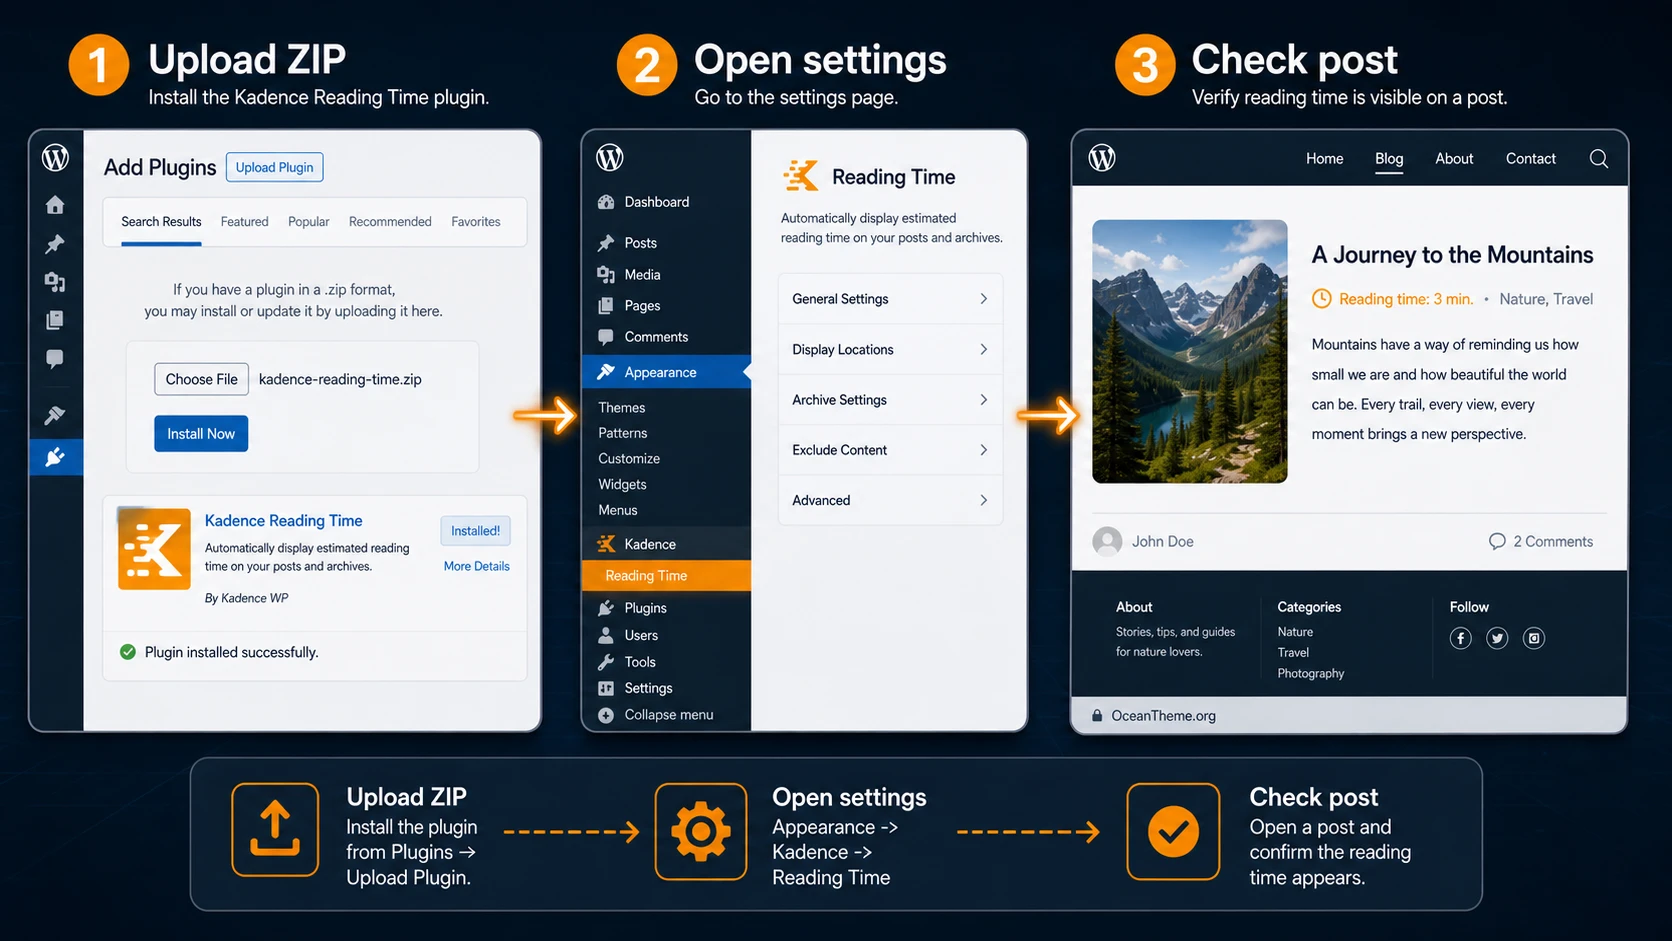1672x941 pixels.
Task: Click the Installed! button
Action: tap(475, 531)
